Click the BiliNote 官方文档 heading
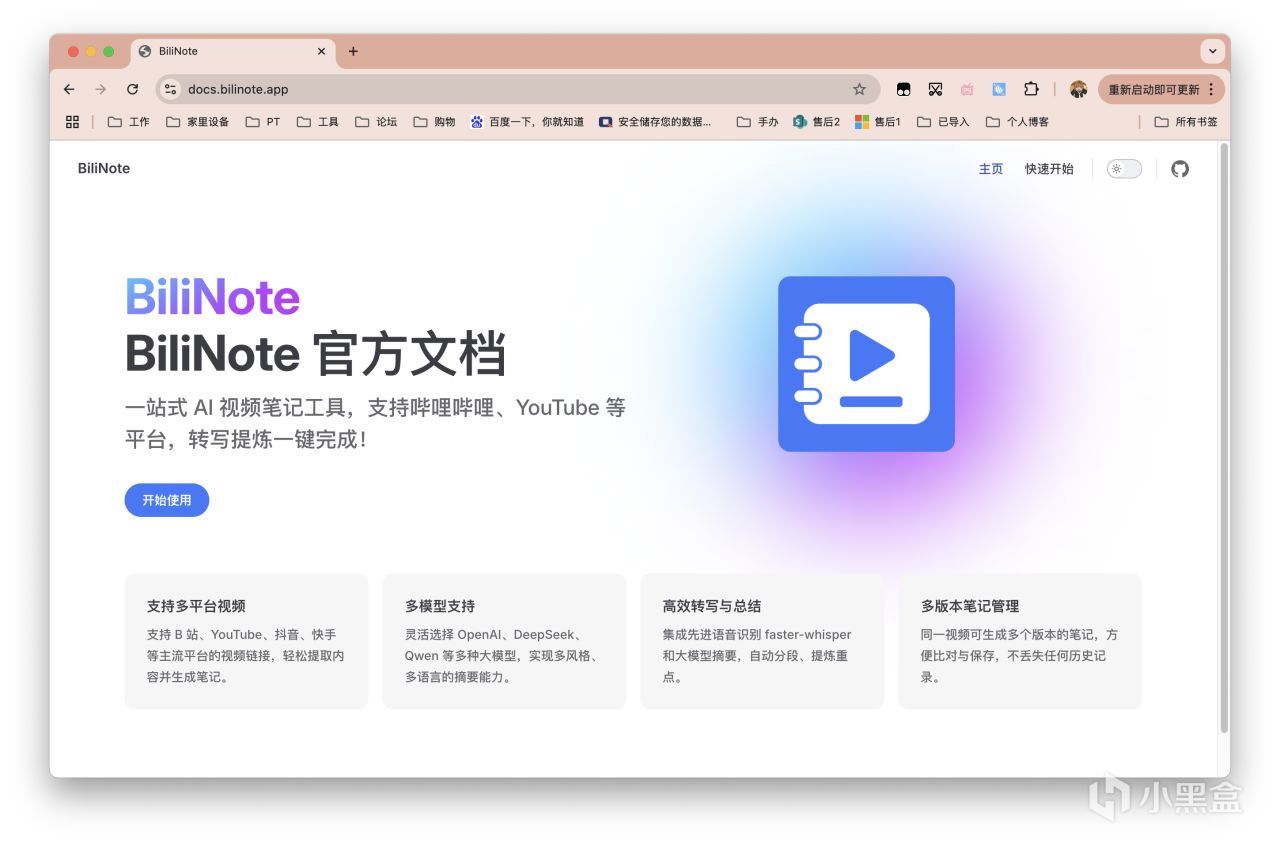The image size is (1280, 843). pyautogui.click(x=316, y=354)
